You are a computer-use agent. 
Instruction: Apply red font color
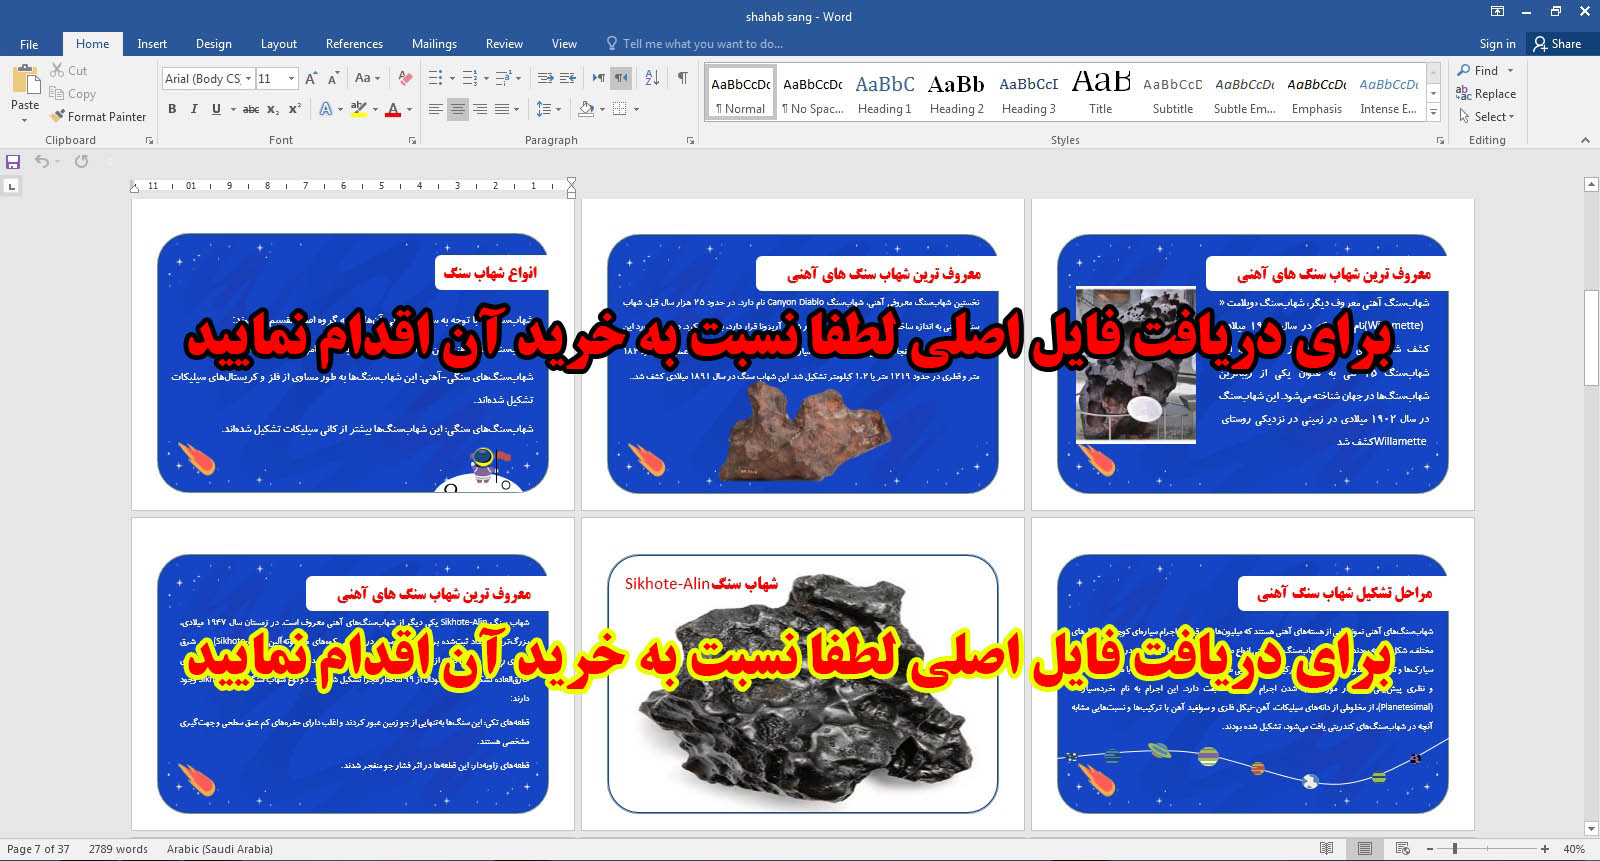(x=393, y=109)
